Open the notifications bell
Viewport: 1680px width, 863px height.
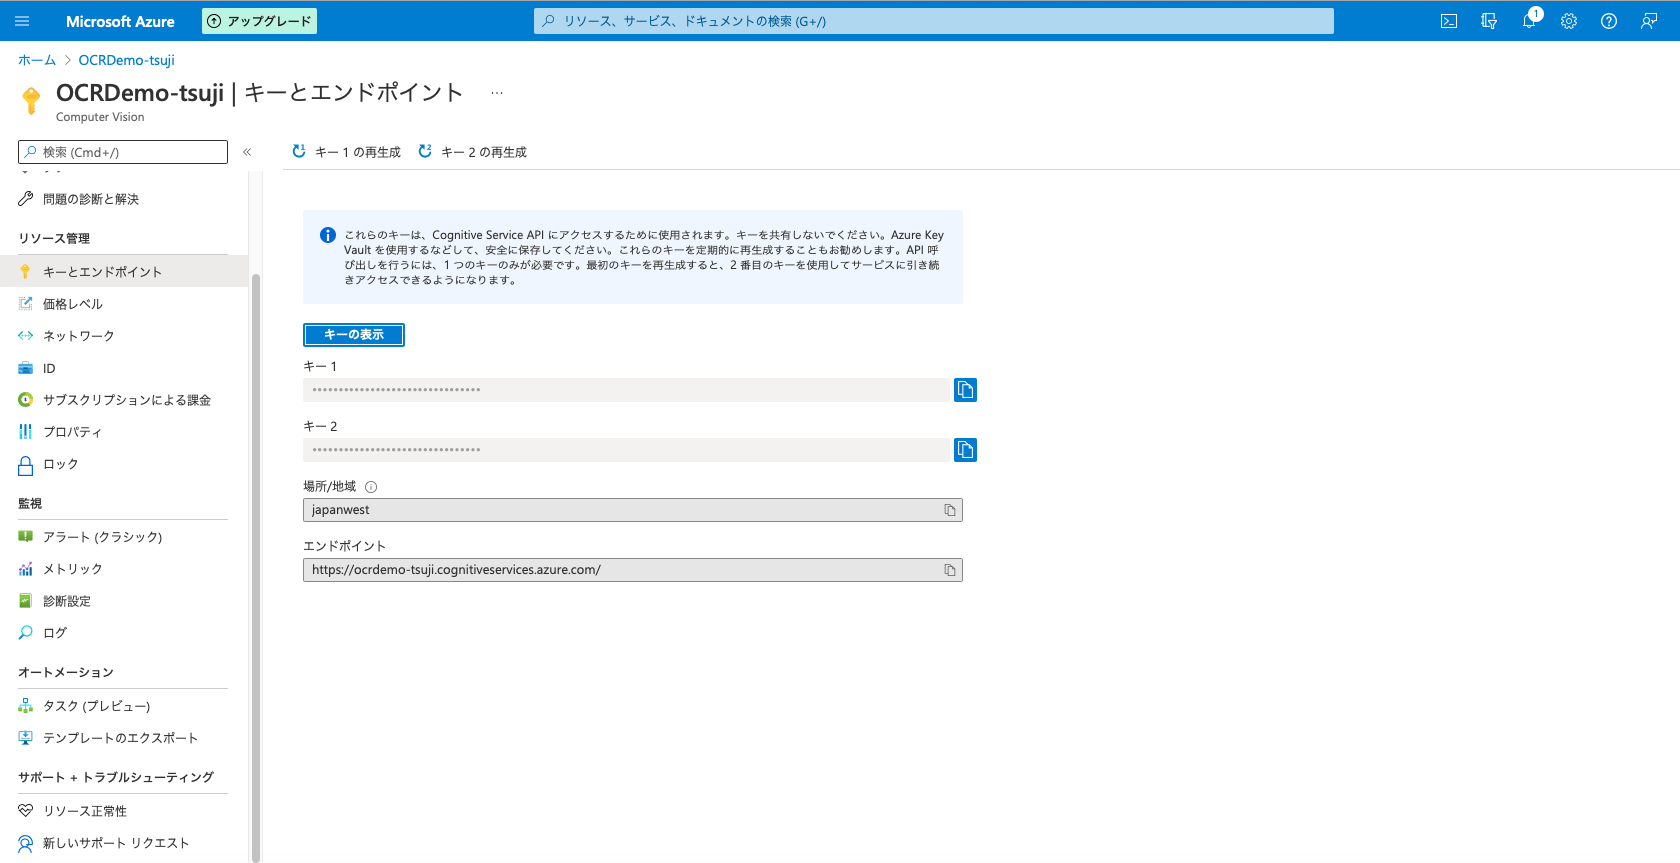click(x=1529, y=21)
